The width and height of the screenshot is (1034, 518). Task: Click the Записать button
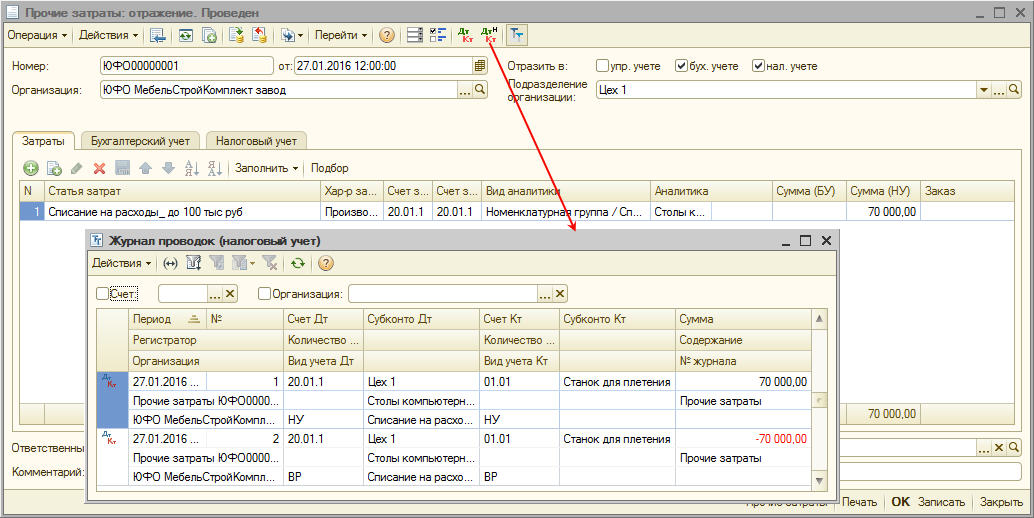click(941, 502)
